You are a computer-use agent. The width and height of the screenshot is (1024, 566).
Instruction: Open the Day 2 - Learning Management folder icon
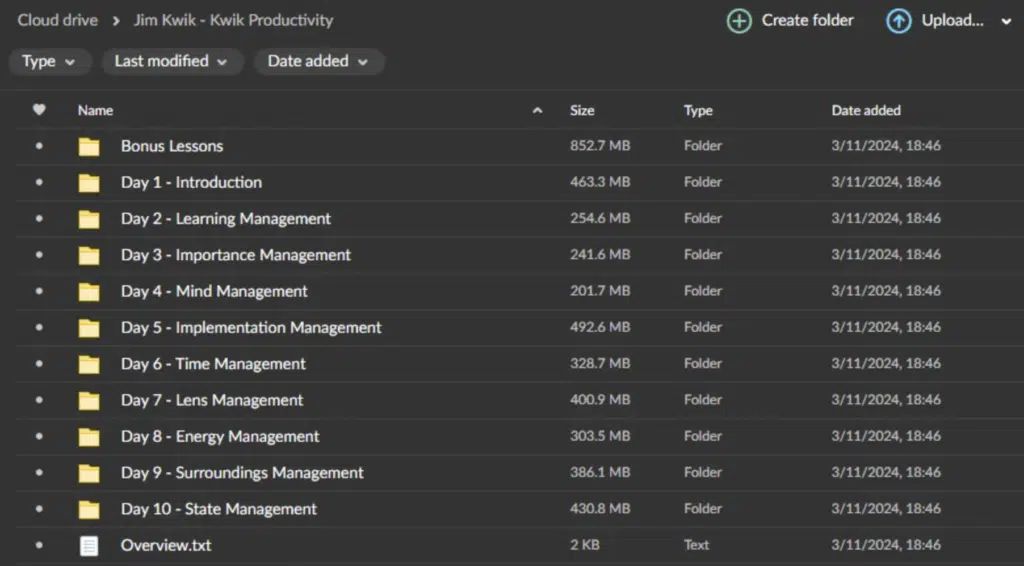click(89, 219)
